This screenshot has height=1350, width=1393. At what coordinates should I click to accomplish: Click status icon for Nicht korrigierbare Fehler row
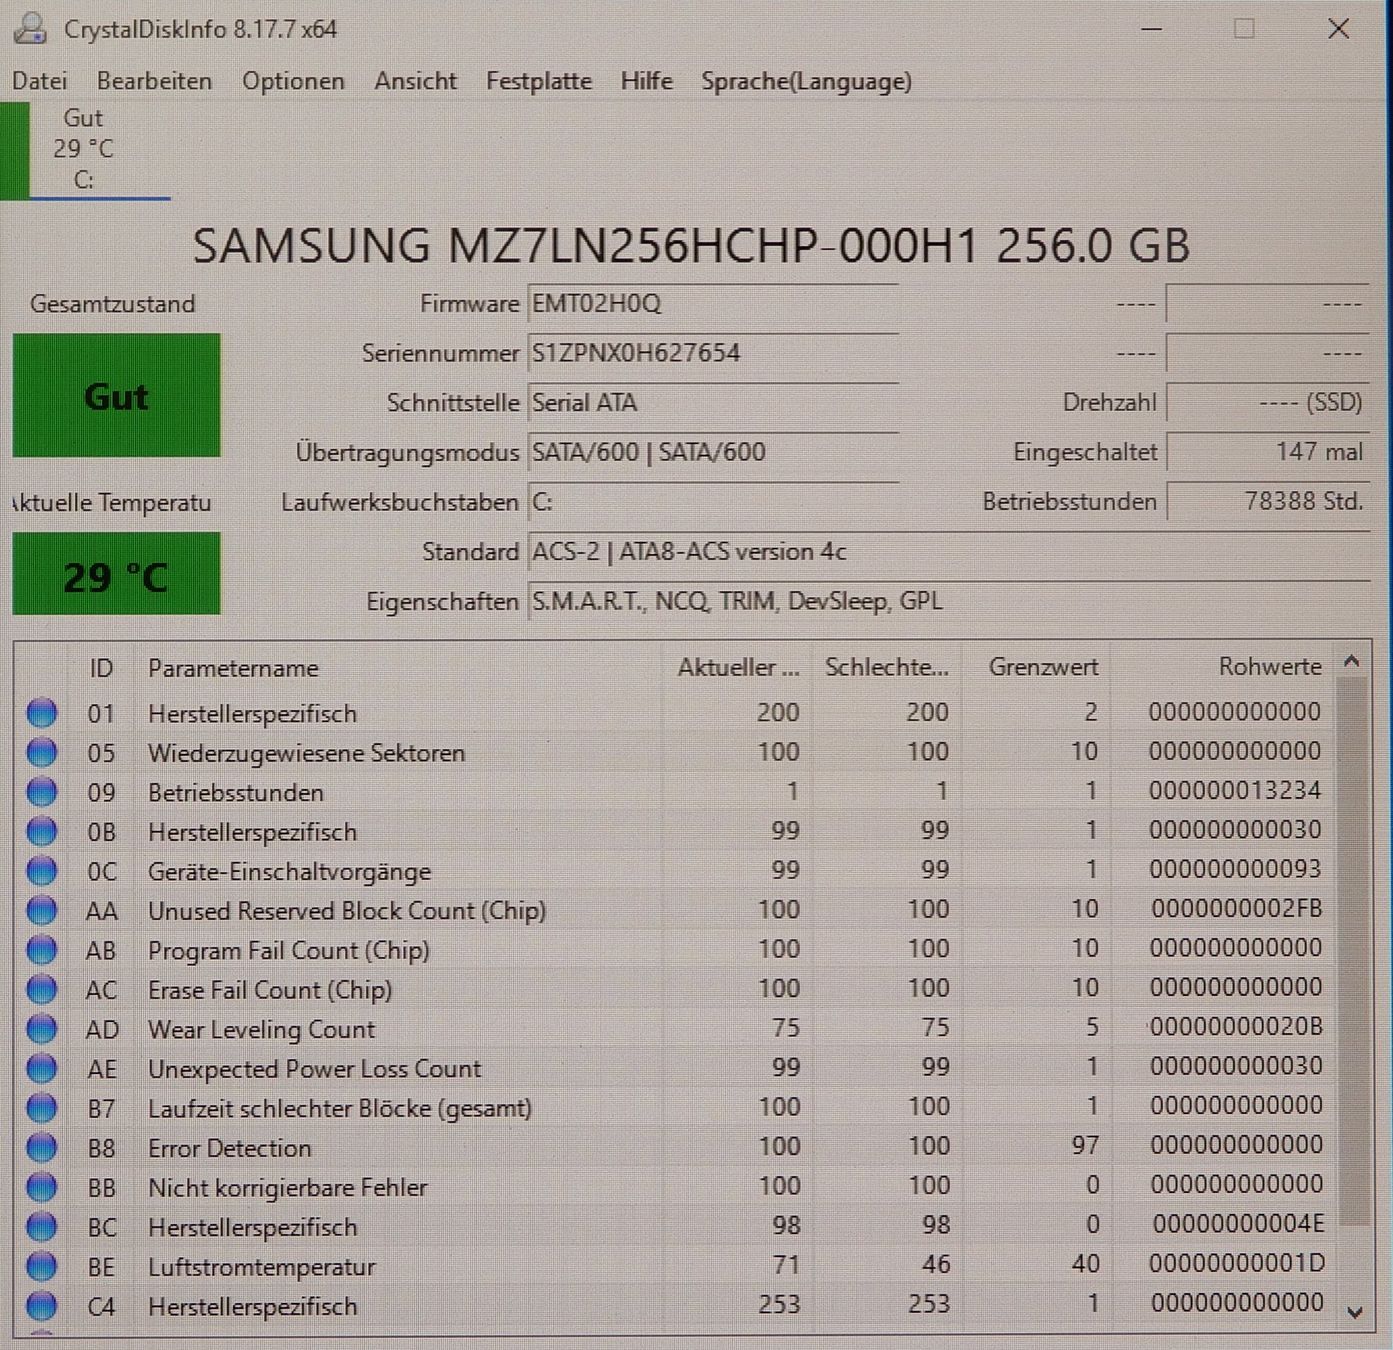pos(42,1187)
